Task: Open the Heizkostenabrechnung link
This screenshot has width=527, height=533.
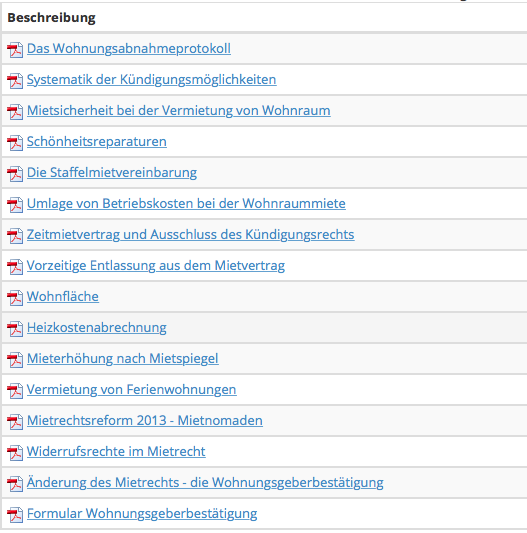Action: 97,328
